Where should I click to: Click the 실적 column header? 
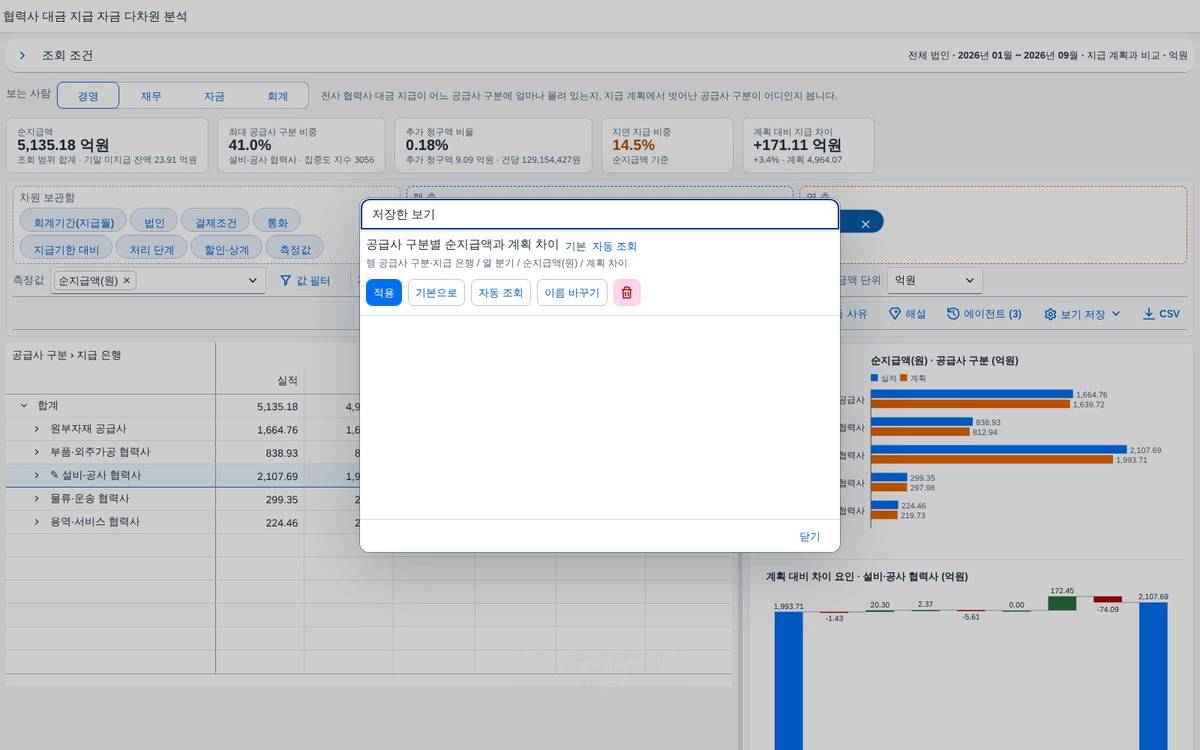click(260, 381)
